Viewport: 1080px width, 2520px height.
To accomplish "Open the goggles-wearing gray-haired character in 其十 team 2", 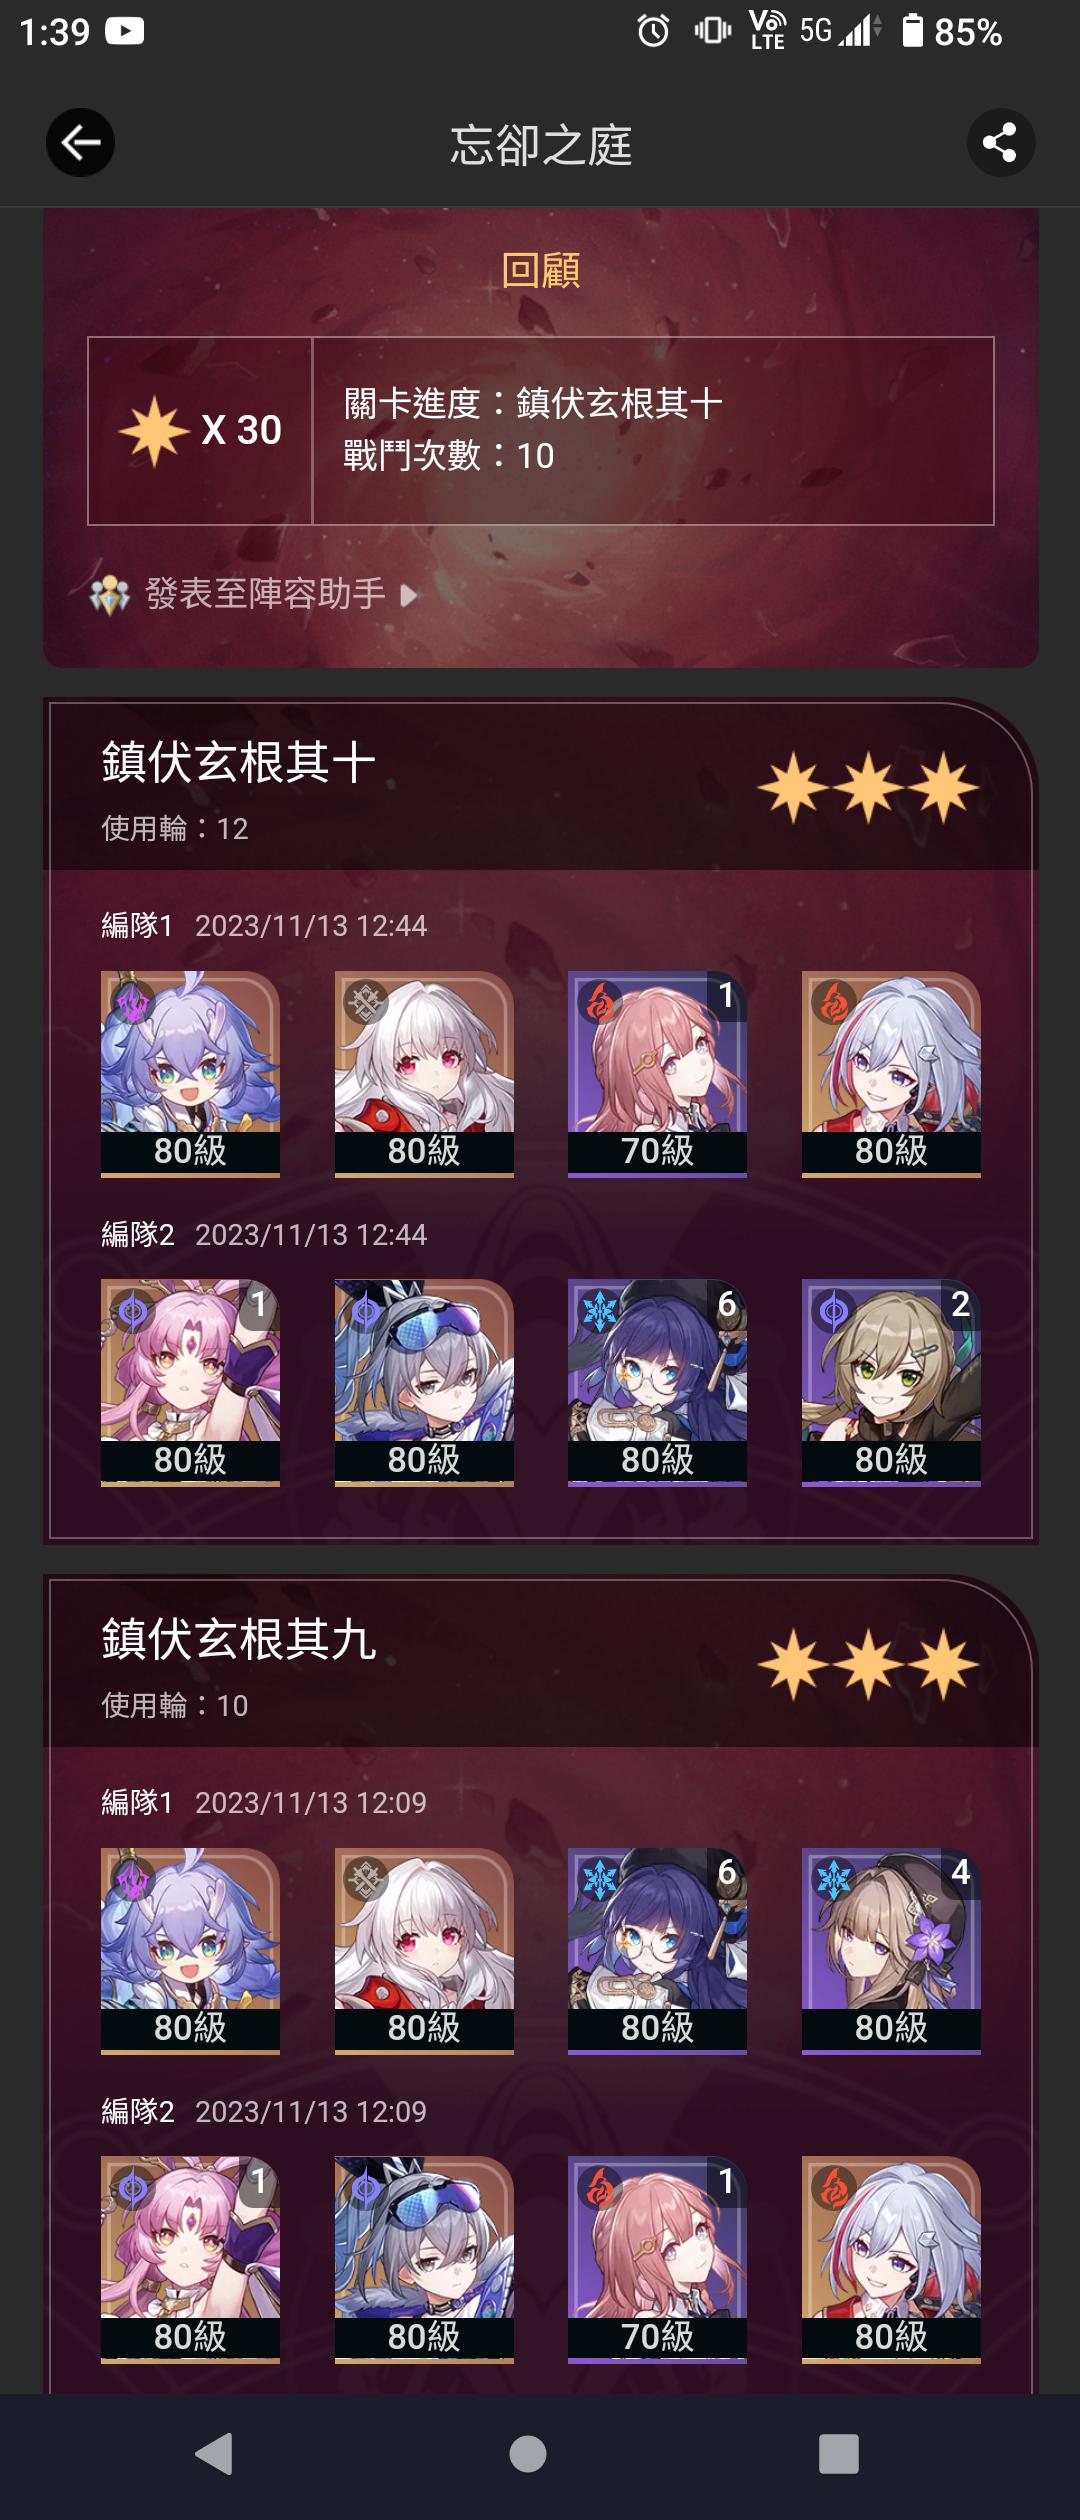I will tap(424, 1383).
